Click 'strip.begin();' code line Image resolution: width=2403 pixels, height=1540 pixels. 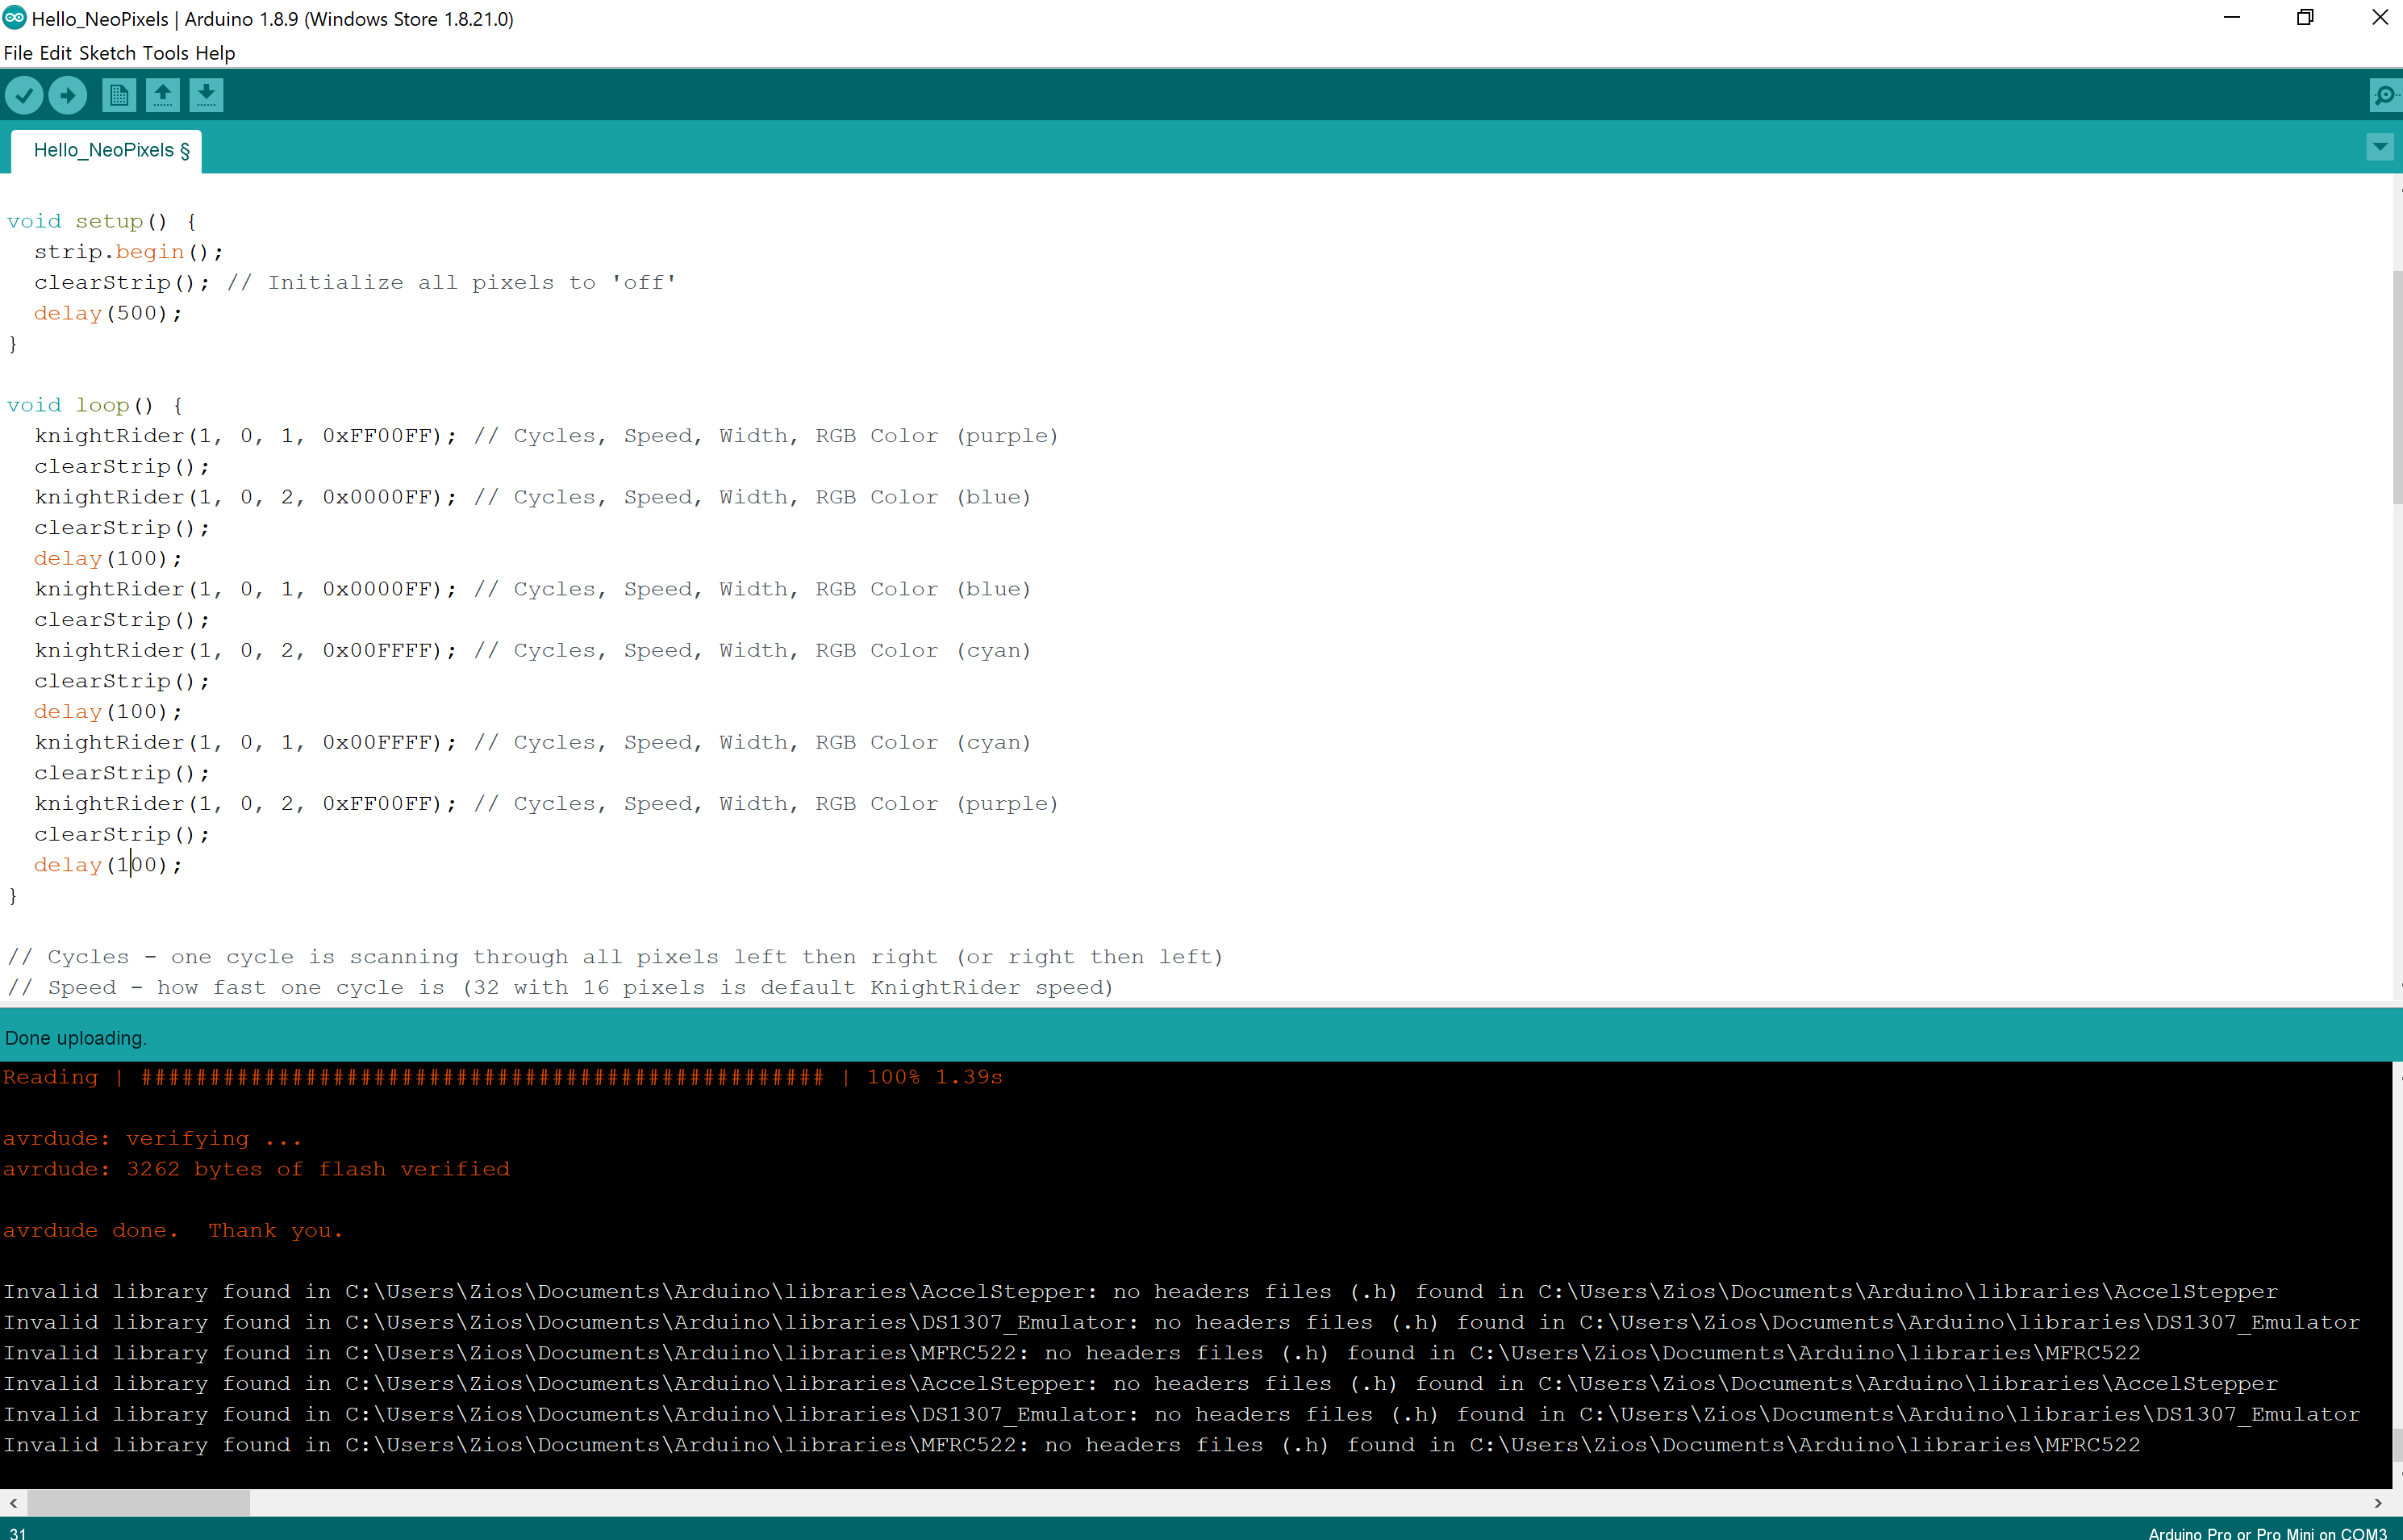[x=128, y=252]
